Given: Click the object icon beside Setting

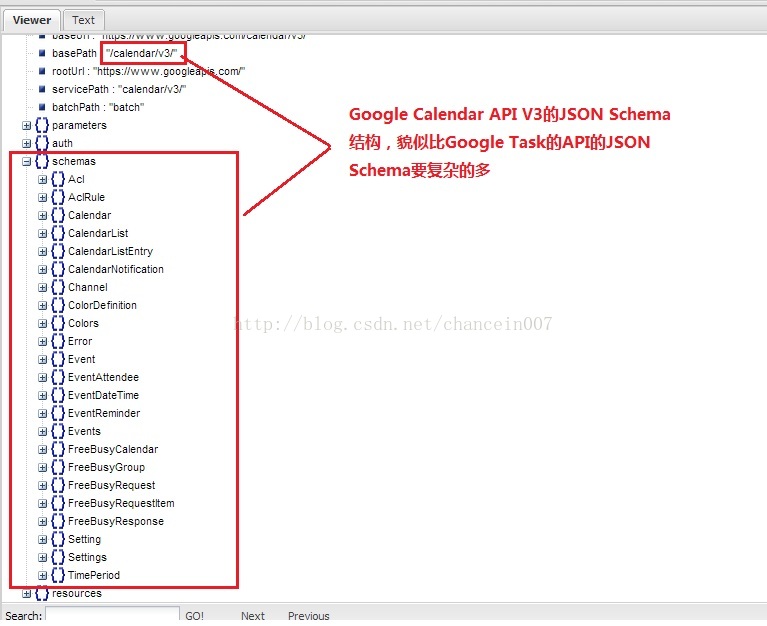Looking at the screenshot, I should (x=58, y=539).
